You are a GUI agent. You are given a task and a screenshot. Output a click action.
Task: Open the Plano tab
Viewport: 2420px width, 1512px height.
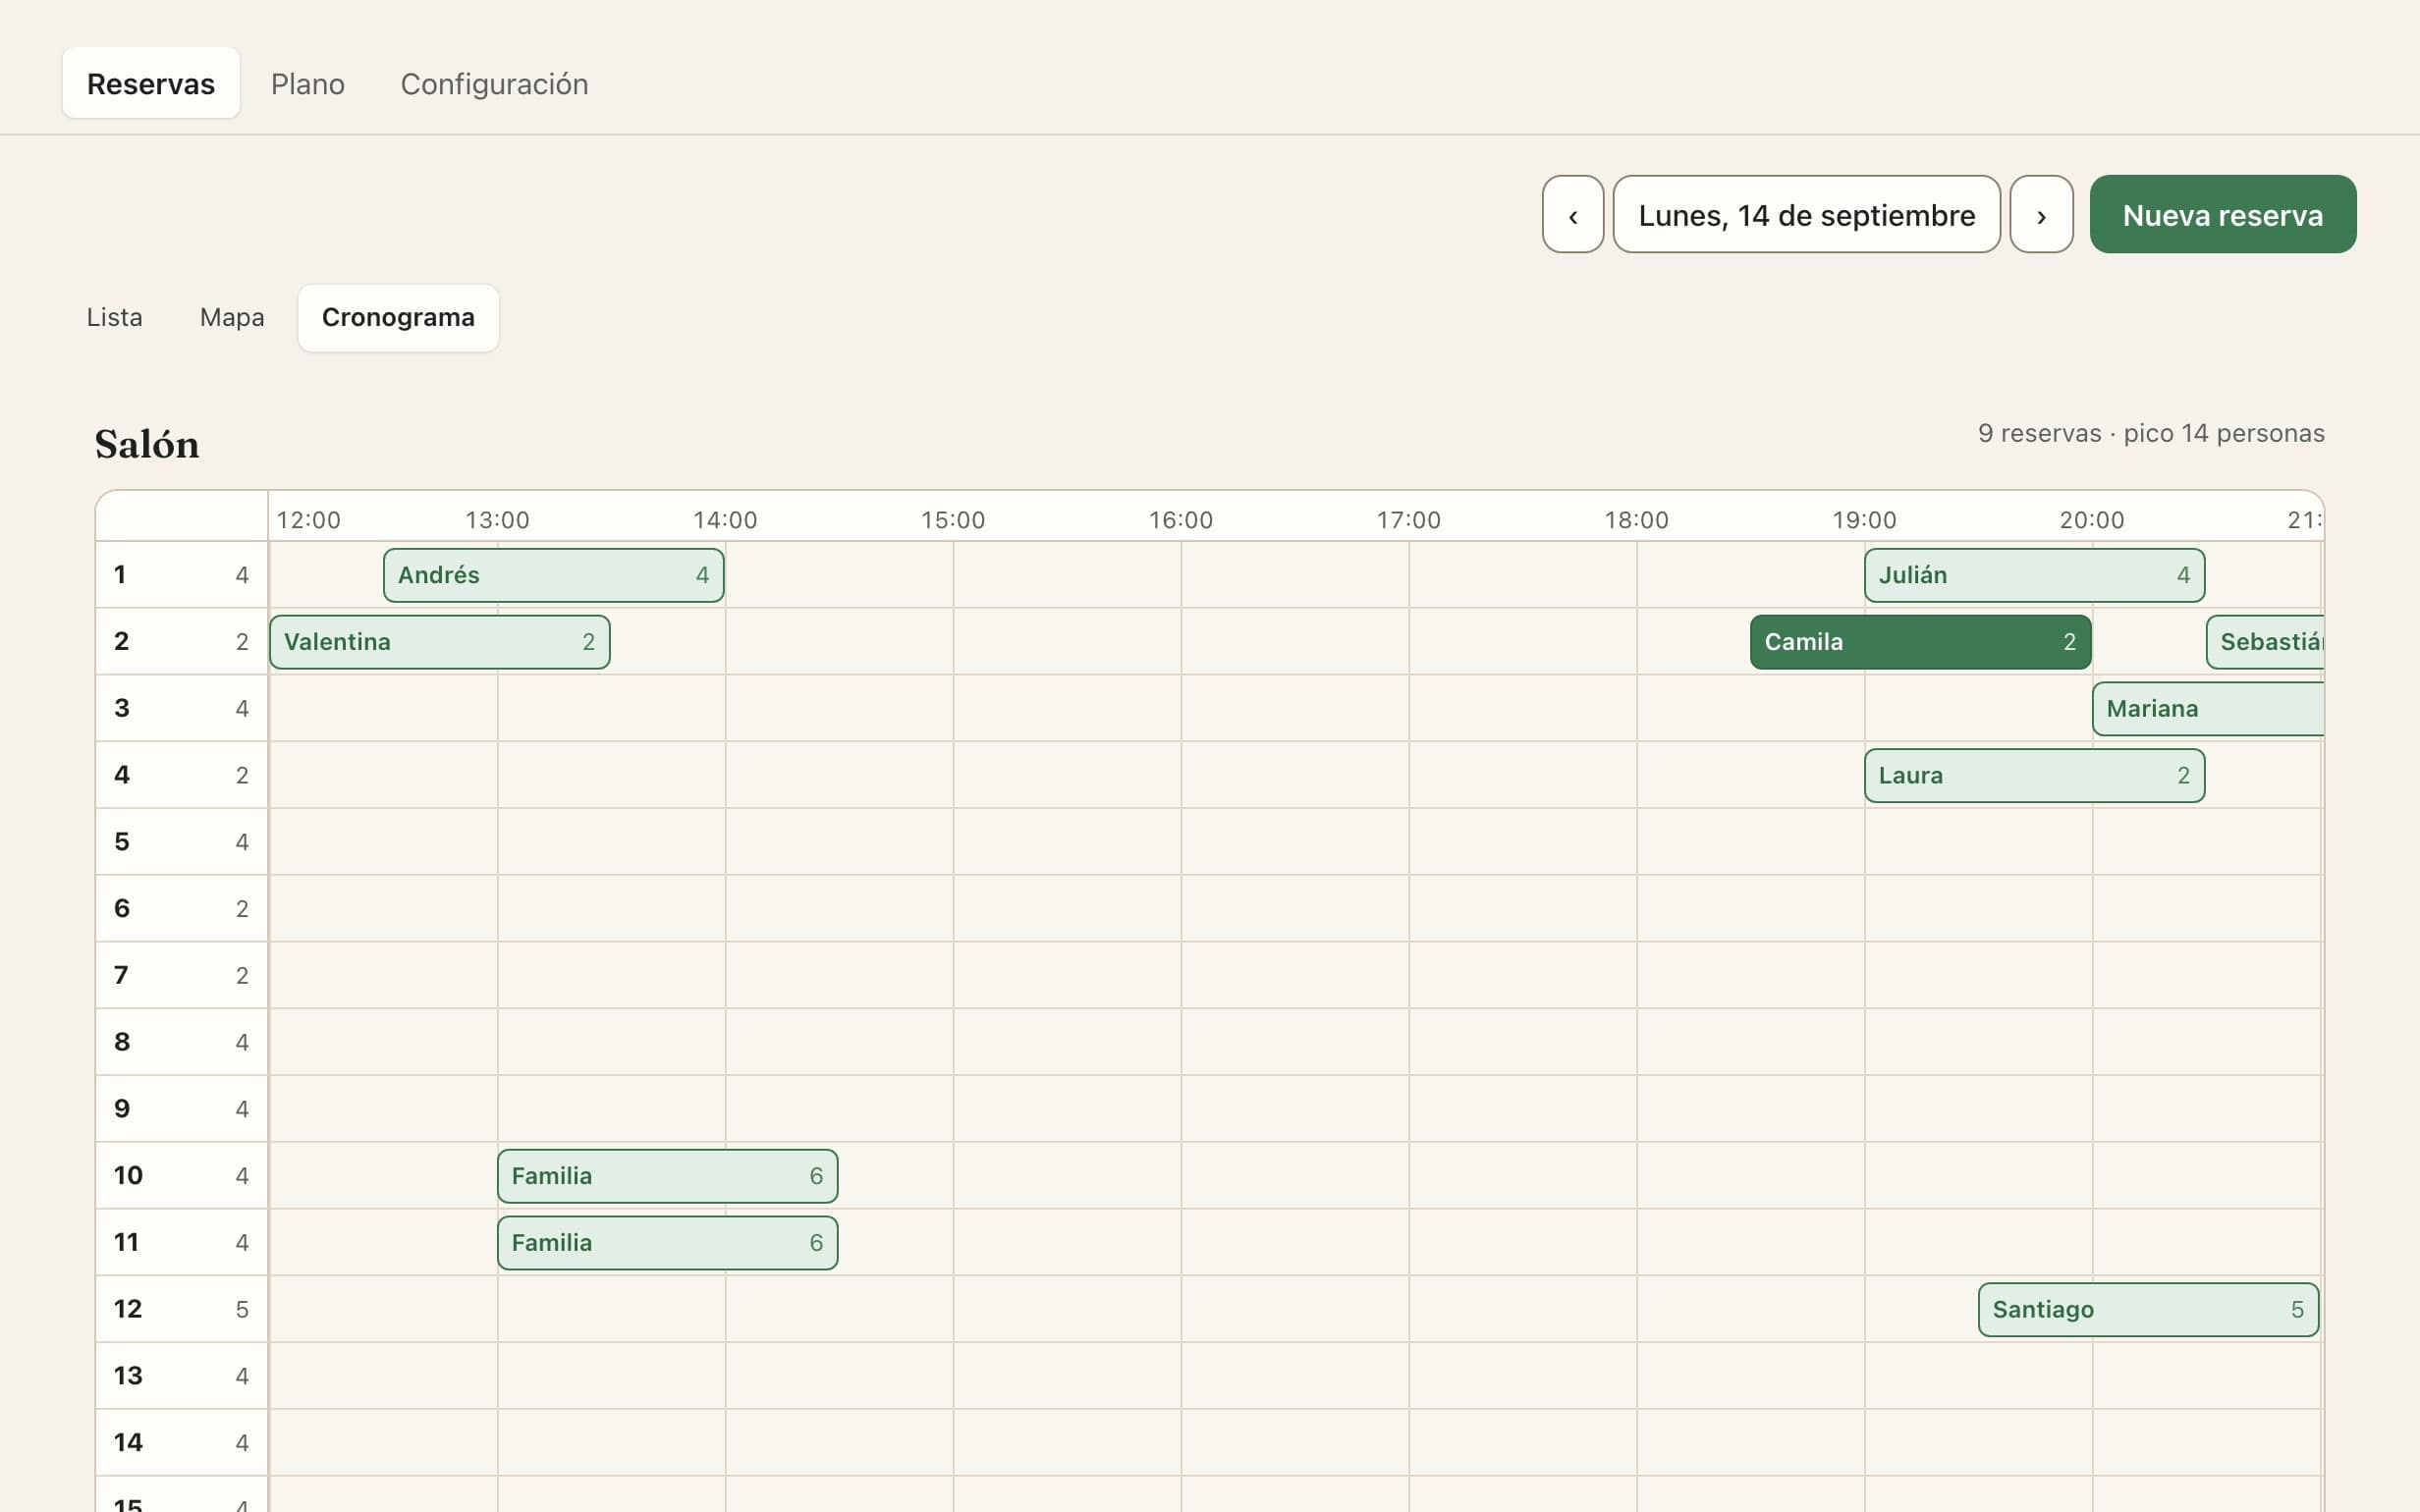308,83
